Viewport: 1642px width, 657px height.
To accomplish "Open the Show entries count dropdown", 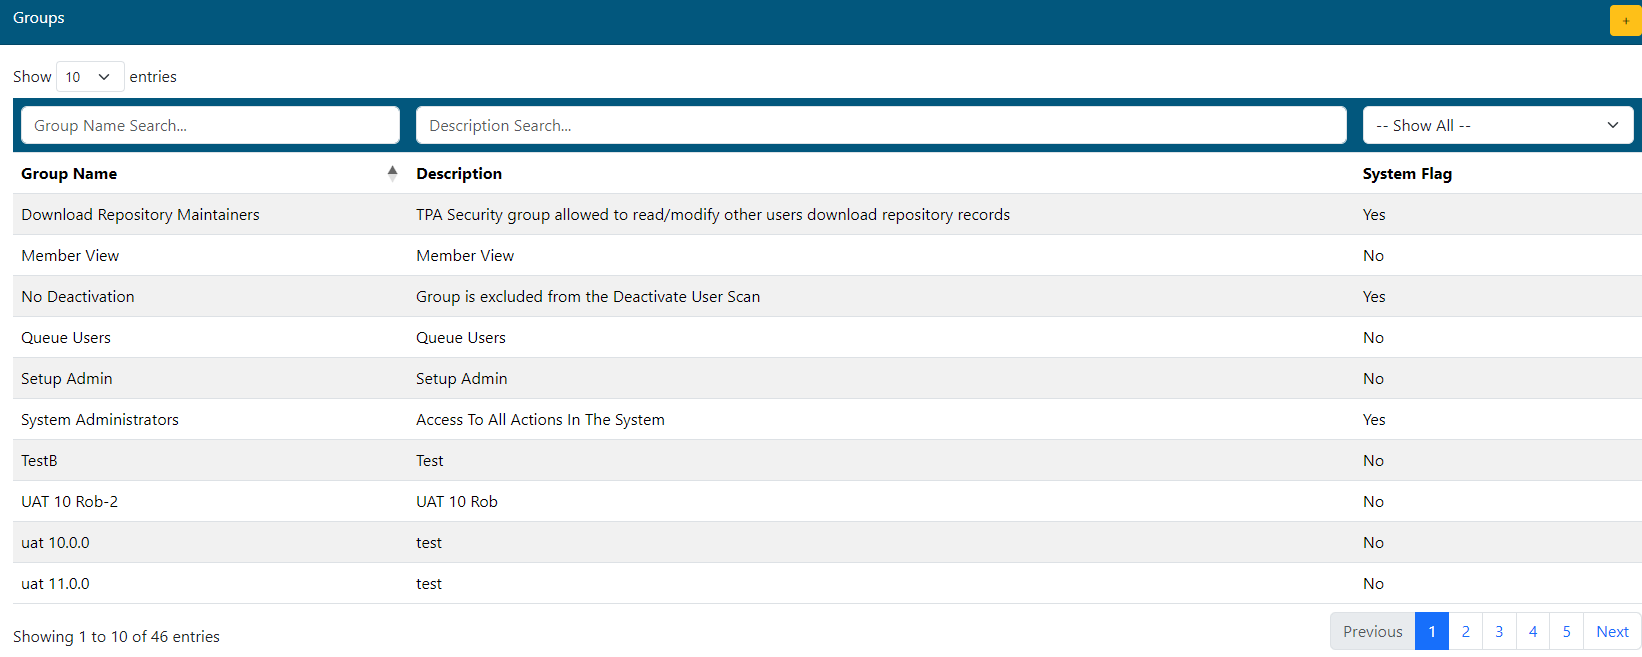I will tap(89, 77).
